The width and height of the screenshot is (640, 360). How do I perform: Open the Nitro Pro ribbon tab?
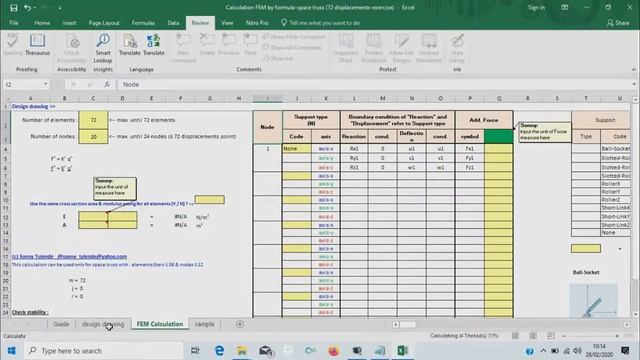(257, 23)
